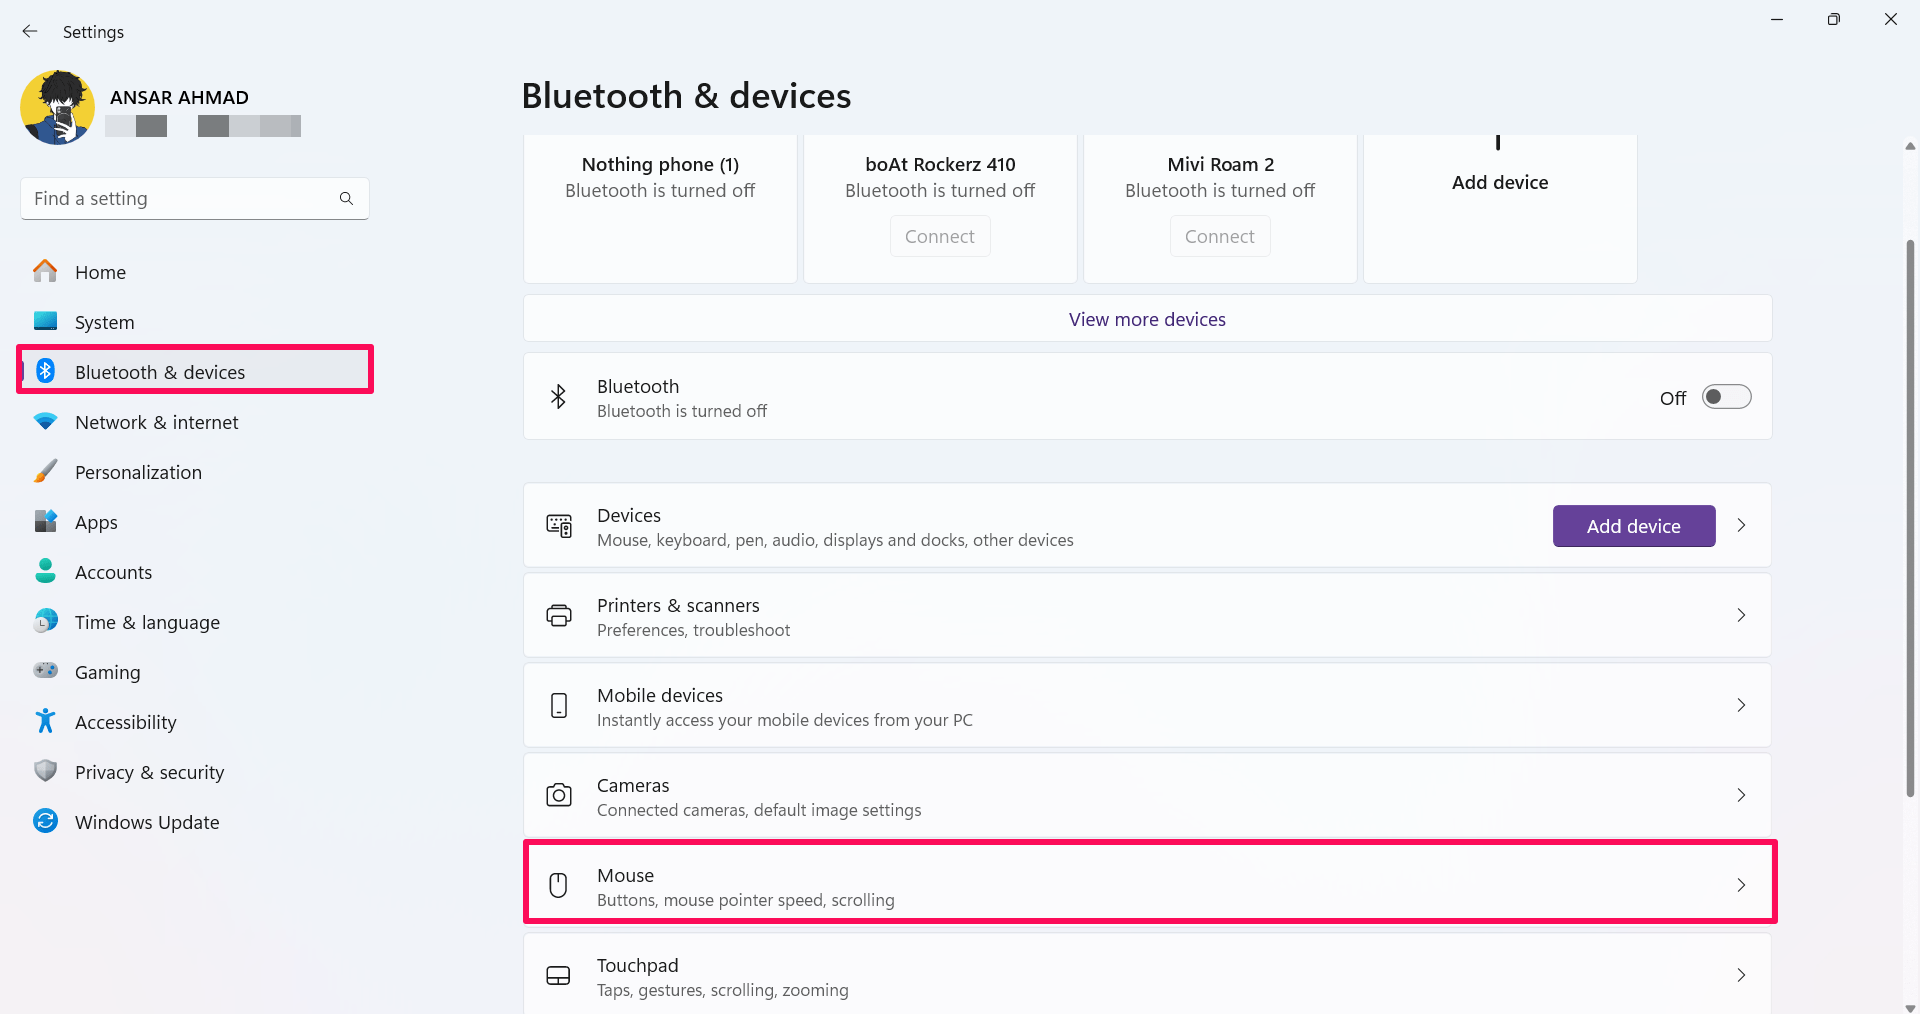Click the search magnifier icon
The height and width of the screenshot is (1014, 1920).
pyautogui.click(x=346, y=198)
